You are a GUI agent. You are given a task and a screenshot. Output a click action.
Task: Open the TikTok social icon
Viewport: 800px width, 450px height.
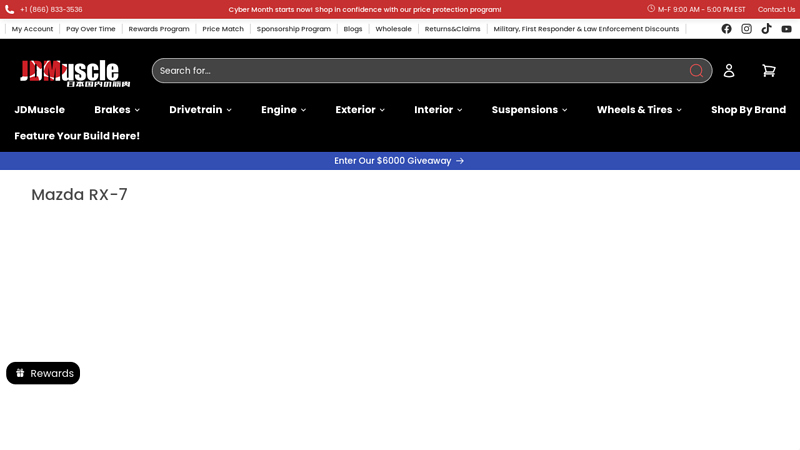(766, 29)
